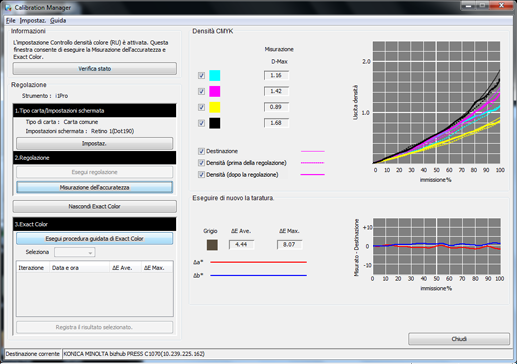Click the Strumento : i1Pro text
517x364 pixels.
pyautogui.click(x=45, y=96)
